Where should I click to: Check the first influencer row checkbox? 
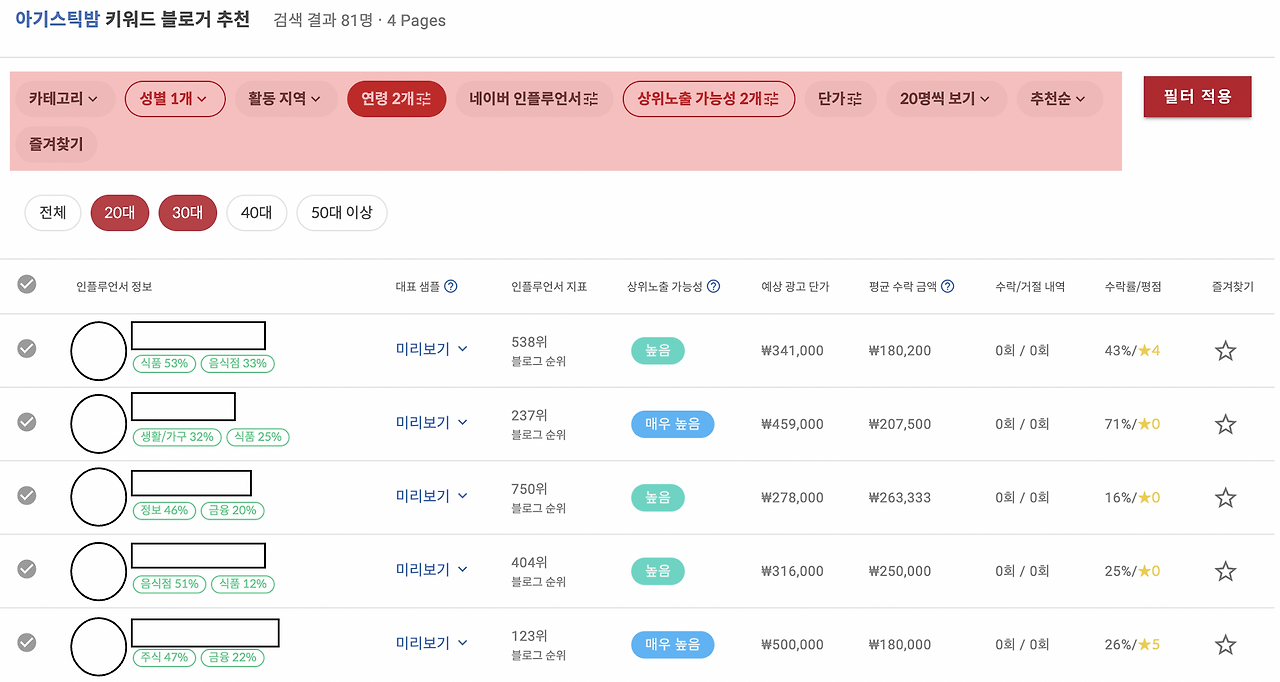26,348
